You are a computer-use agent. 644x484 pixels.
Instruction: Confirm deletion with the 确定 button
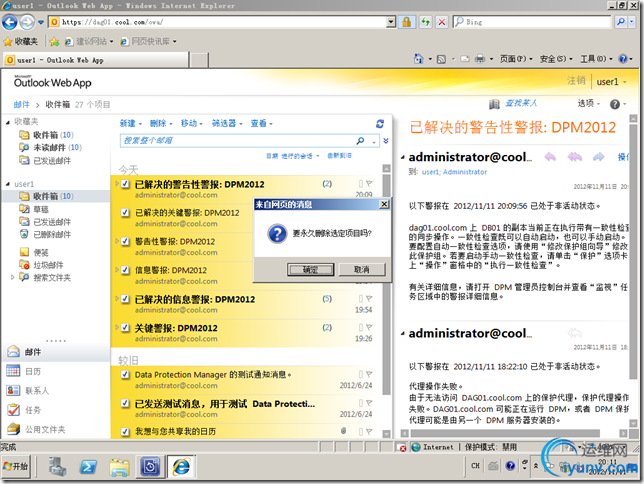coord(310,270)
